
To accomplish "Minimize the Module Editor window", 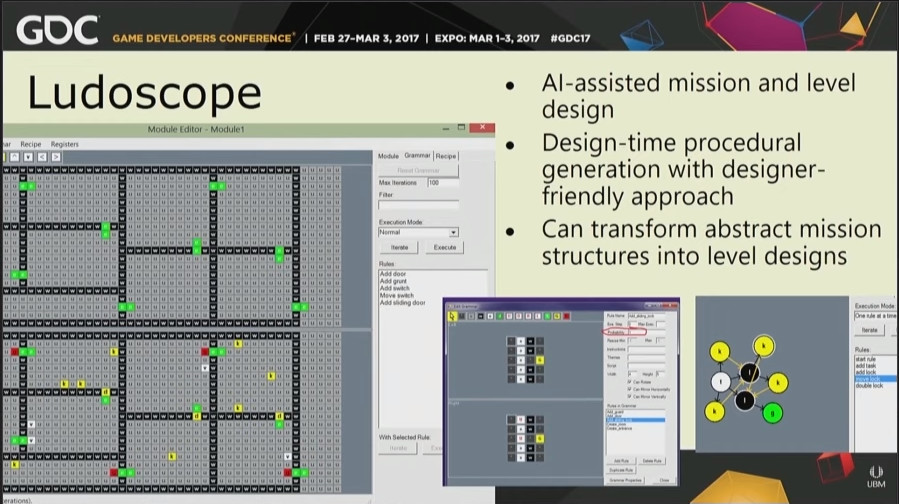I will (x=445, y=128).
